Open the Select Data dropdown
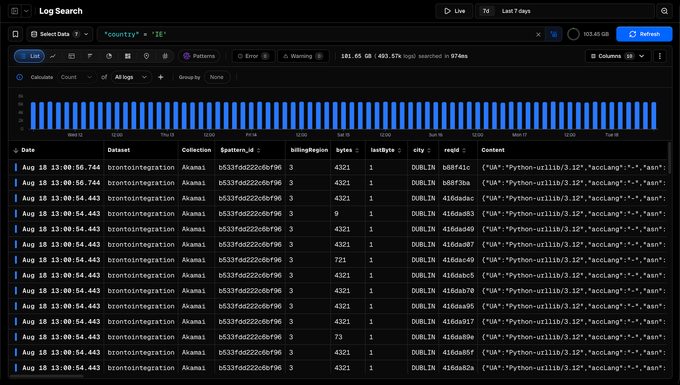The height and width of the screenshot is (385, 680). (x=60, y=34)
